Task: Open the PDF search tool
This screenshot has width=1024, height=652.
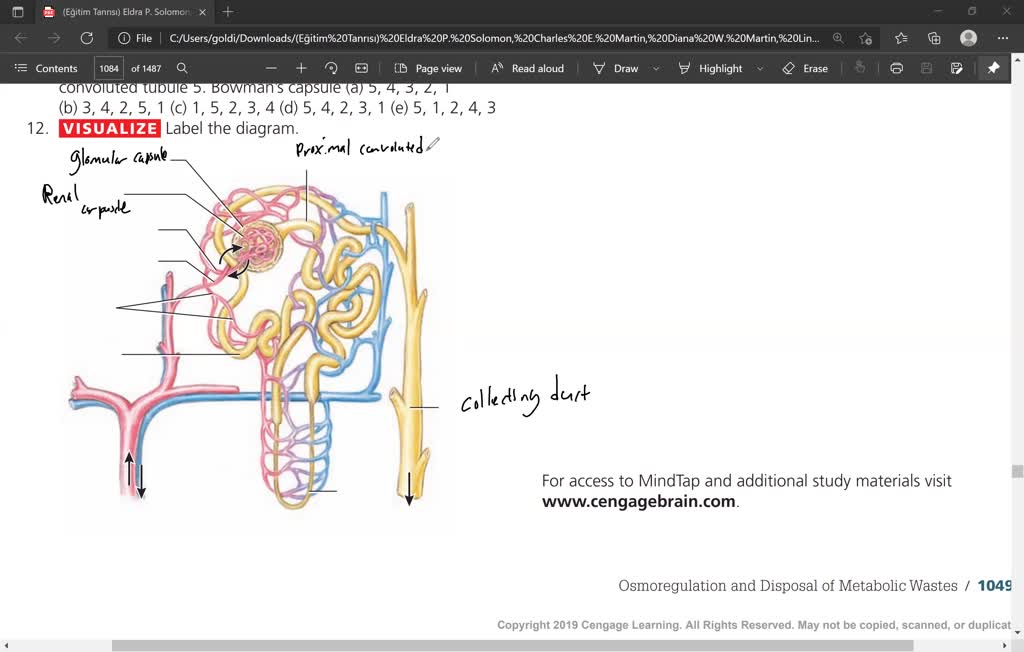Action: click(x=182, y=68)
